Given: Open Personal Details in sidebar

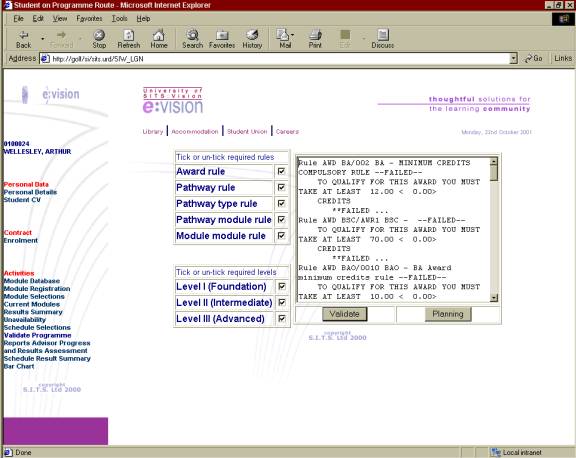Looking at the screenshot, I should click(x=30, y=192).
